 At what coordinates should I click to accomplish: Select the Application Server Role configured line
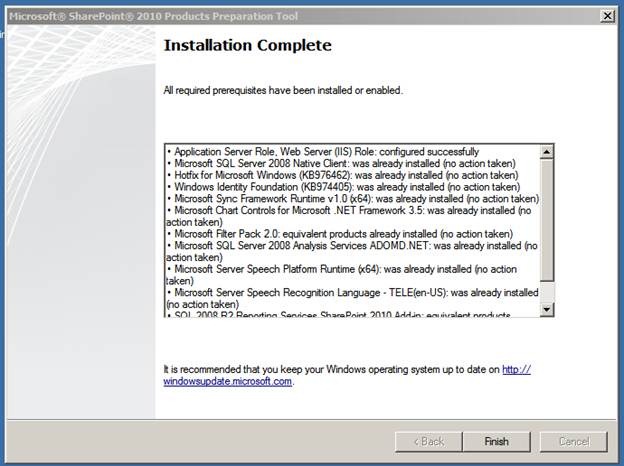click(x=323, y=152)
